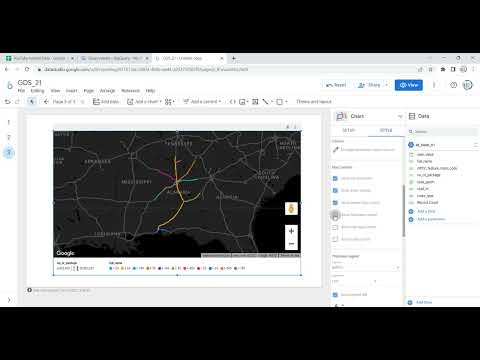Screen dimensions: 480x360
Task: Zoom out on the map
Action: tap(291, 244)
